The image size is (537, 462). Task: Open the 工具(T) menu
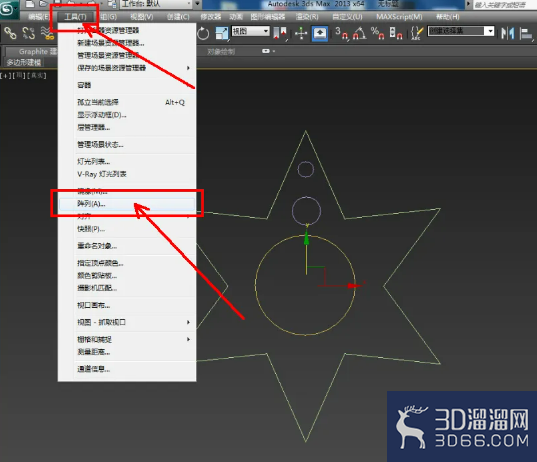75,17
